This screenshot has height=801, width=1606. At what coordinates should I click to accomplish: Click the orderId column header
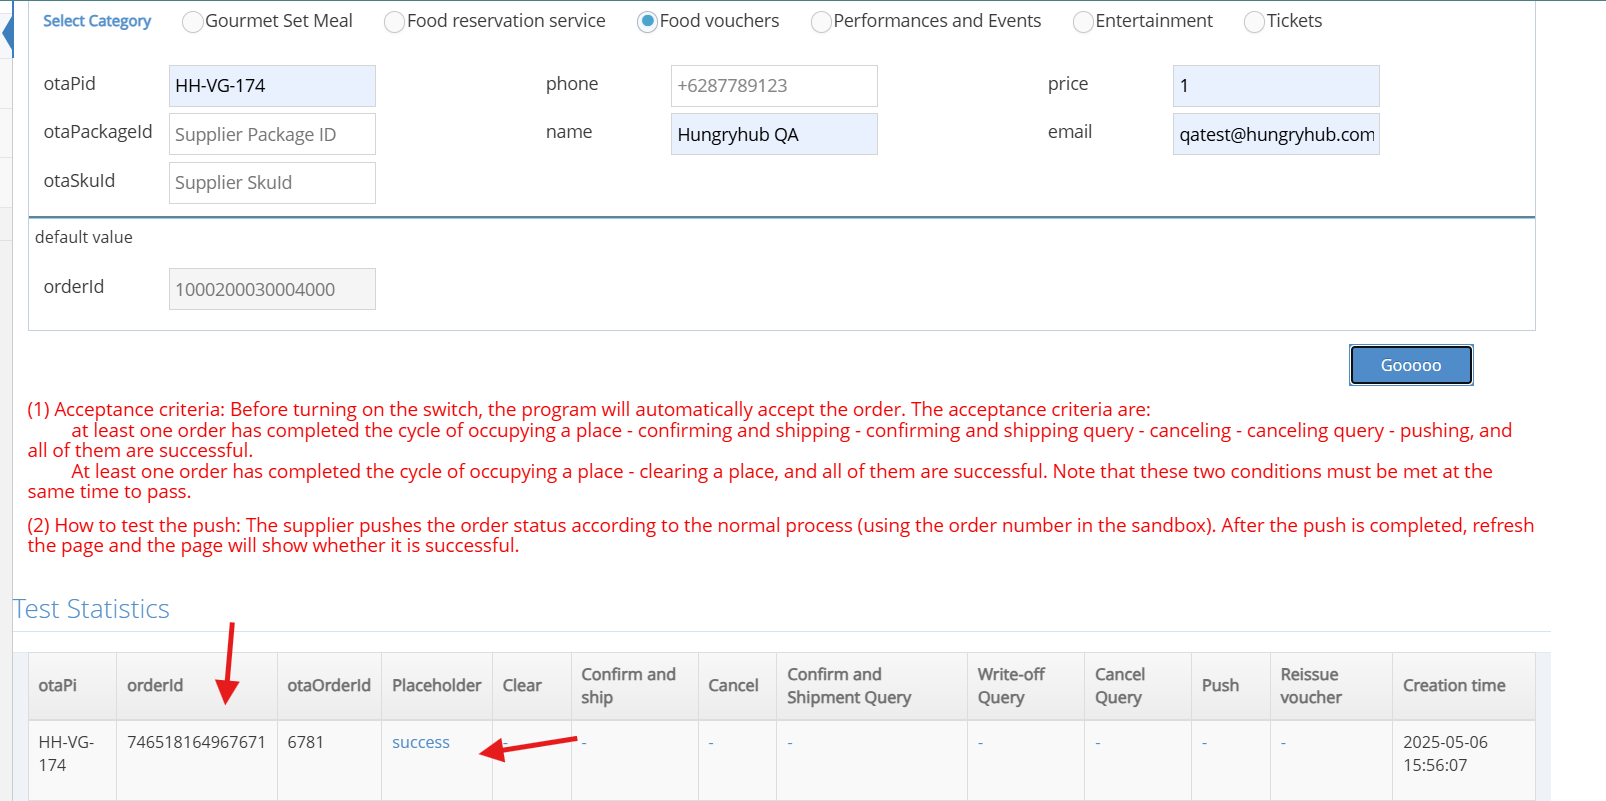pyautogui.click(x=155, y=685)
